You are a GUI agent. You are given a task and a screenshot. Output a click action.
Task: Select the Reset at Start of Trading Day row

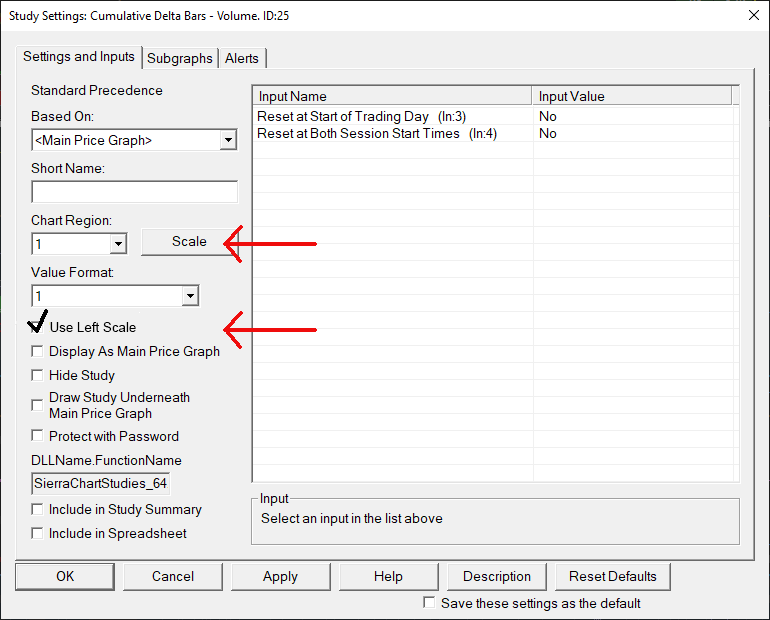click(495, 116)
